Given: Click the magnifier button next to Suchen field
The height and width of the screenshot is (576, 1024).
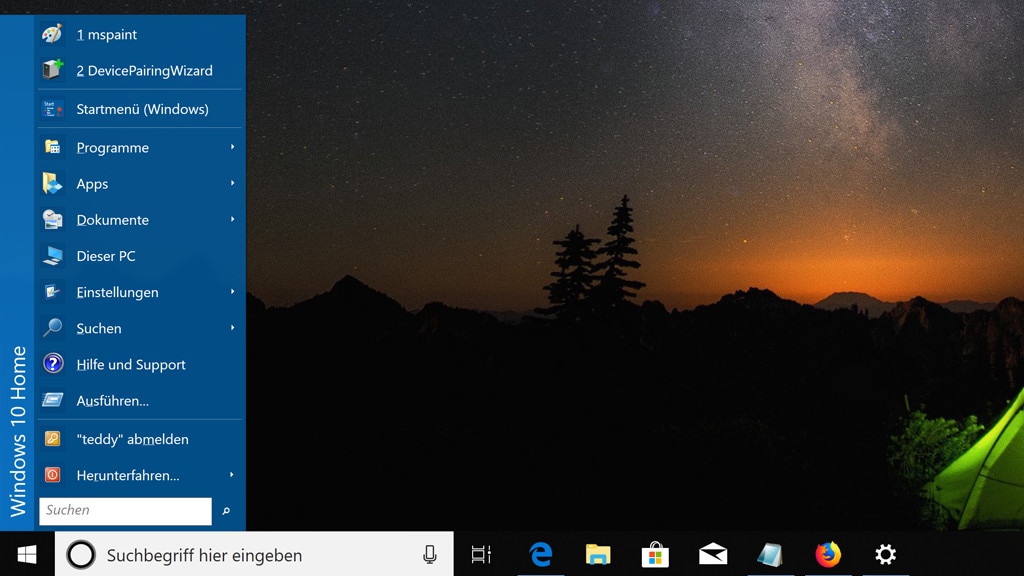Looking at the screenshot, I should click(227, 510).
